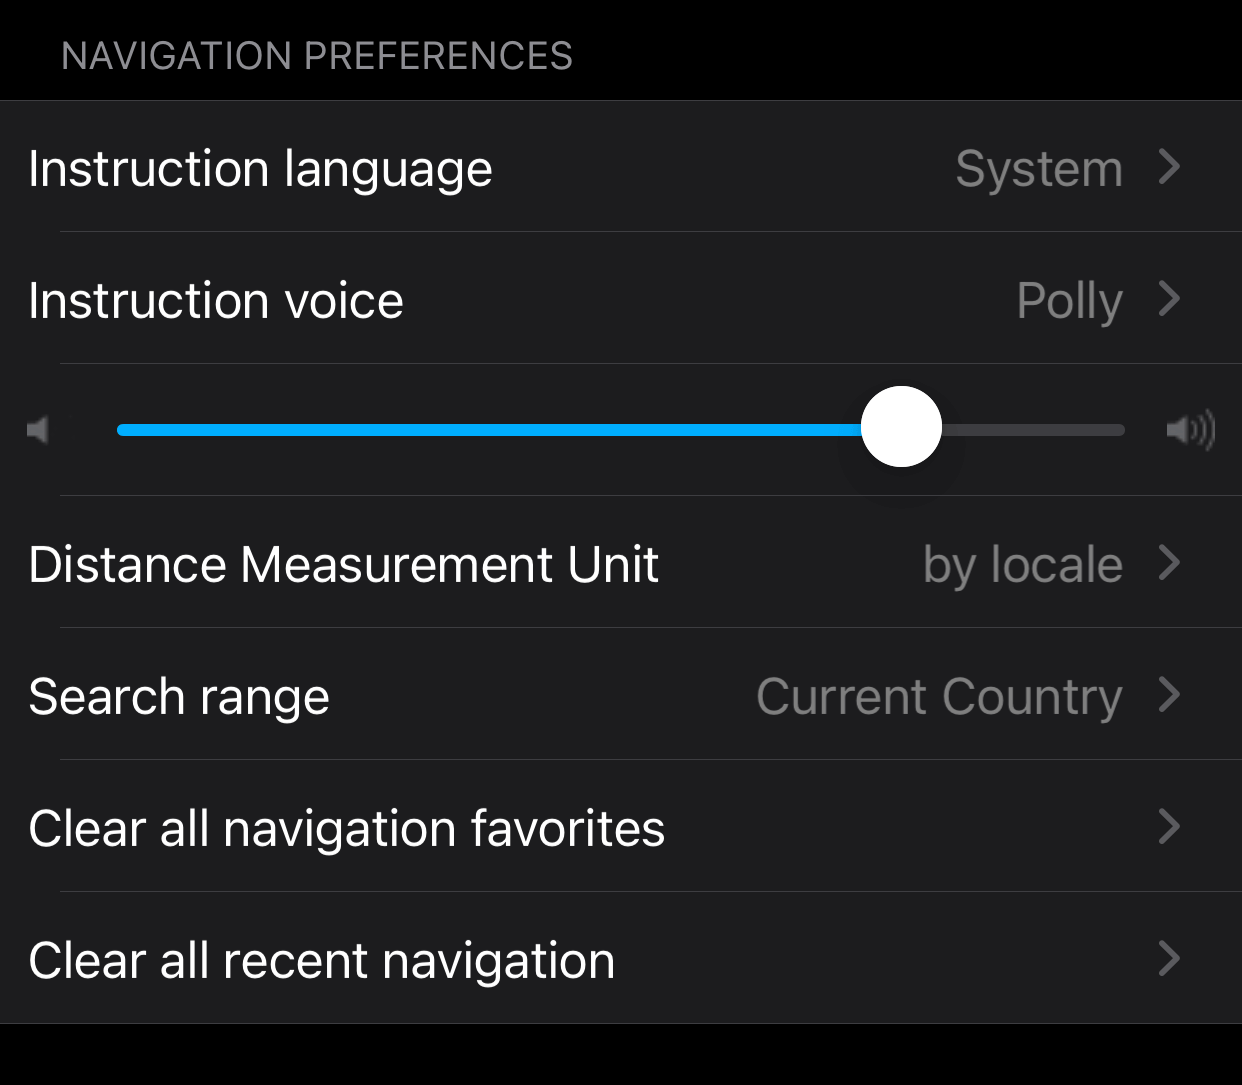Click the voice volume slider knob
The width and height of the screenshot is (1242, 1085).
point(901,427)
